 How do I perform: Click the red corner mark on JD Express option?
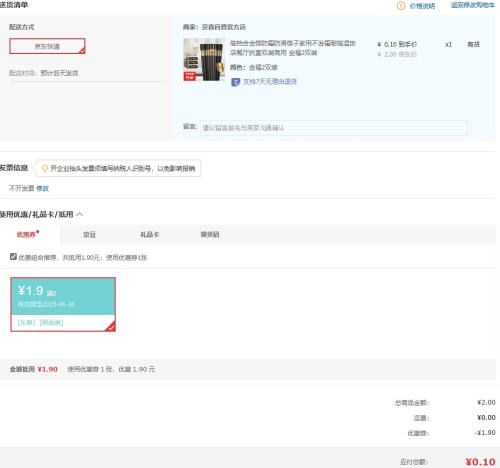[x=82, y=51]
